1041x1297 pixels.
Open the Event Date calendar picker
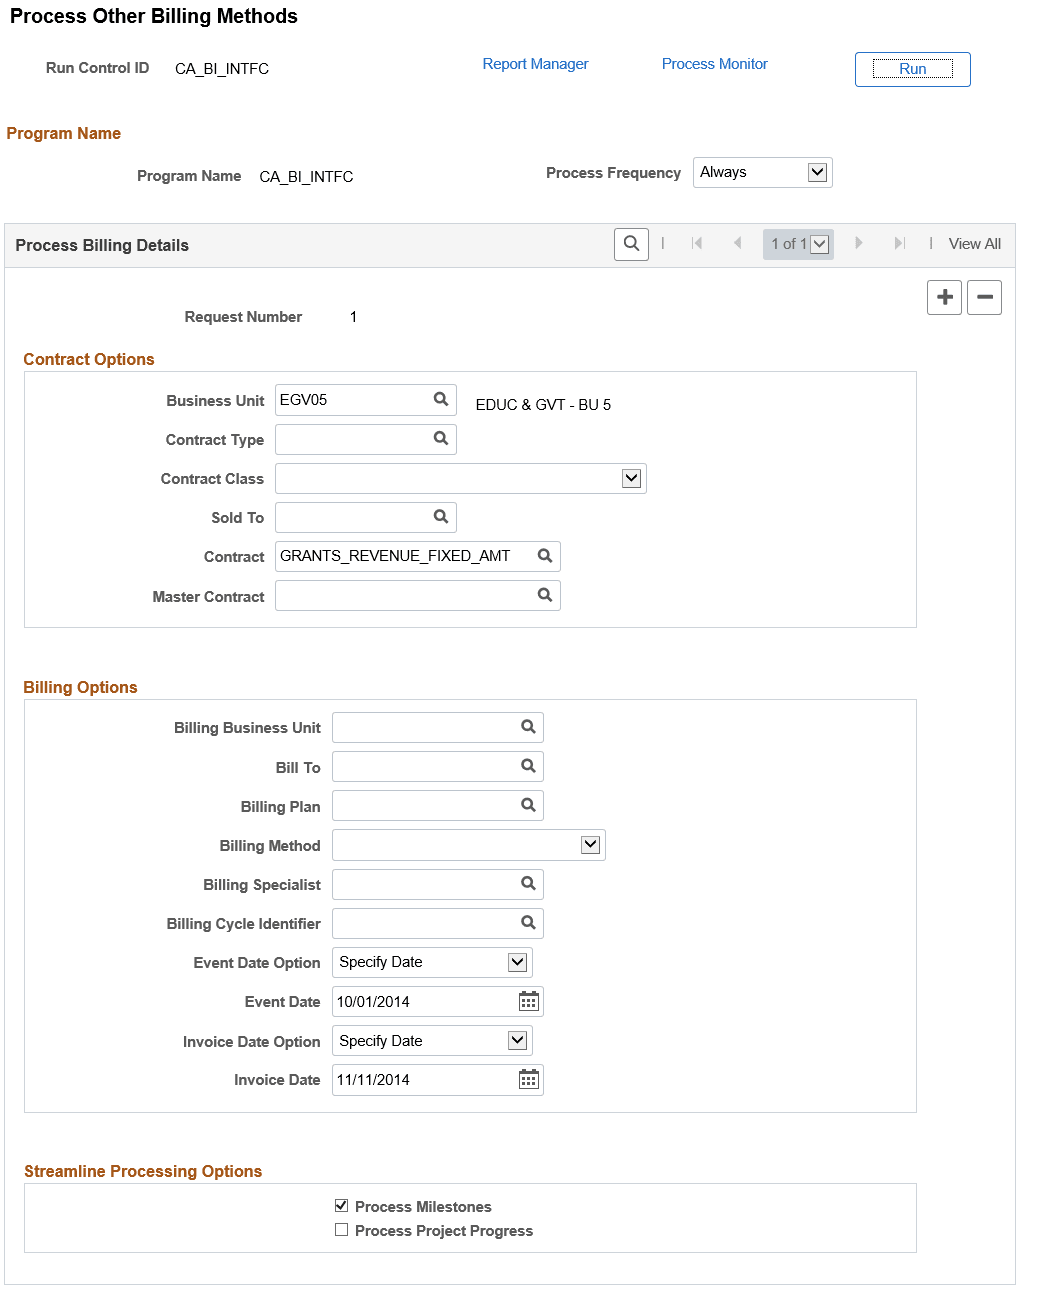click(528, 1000)
